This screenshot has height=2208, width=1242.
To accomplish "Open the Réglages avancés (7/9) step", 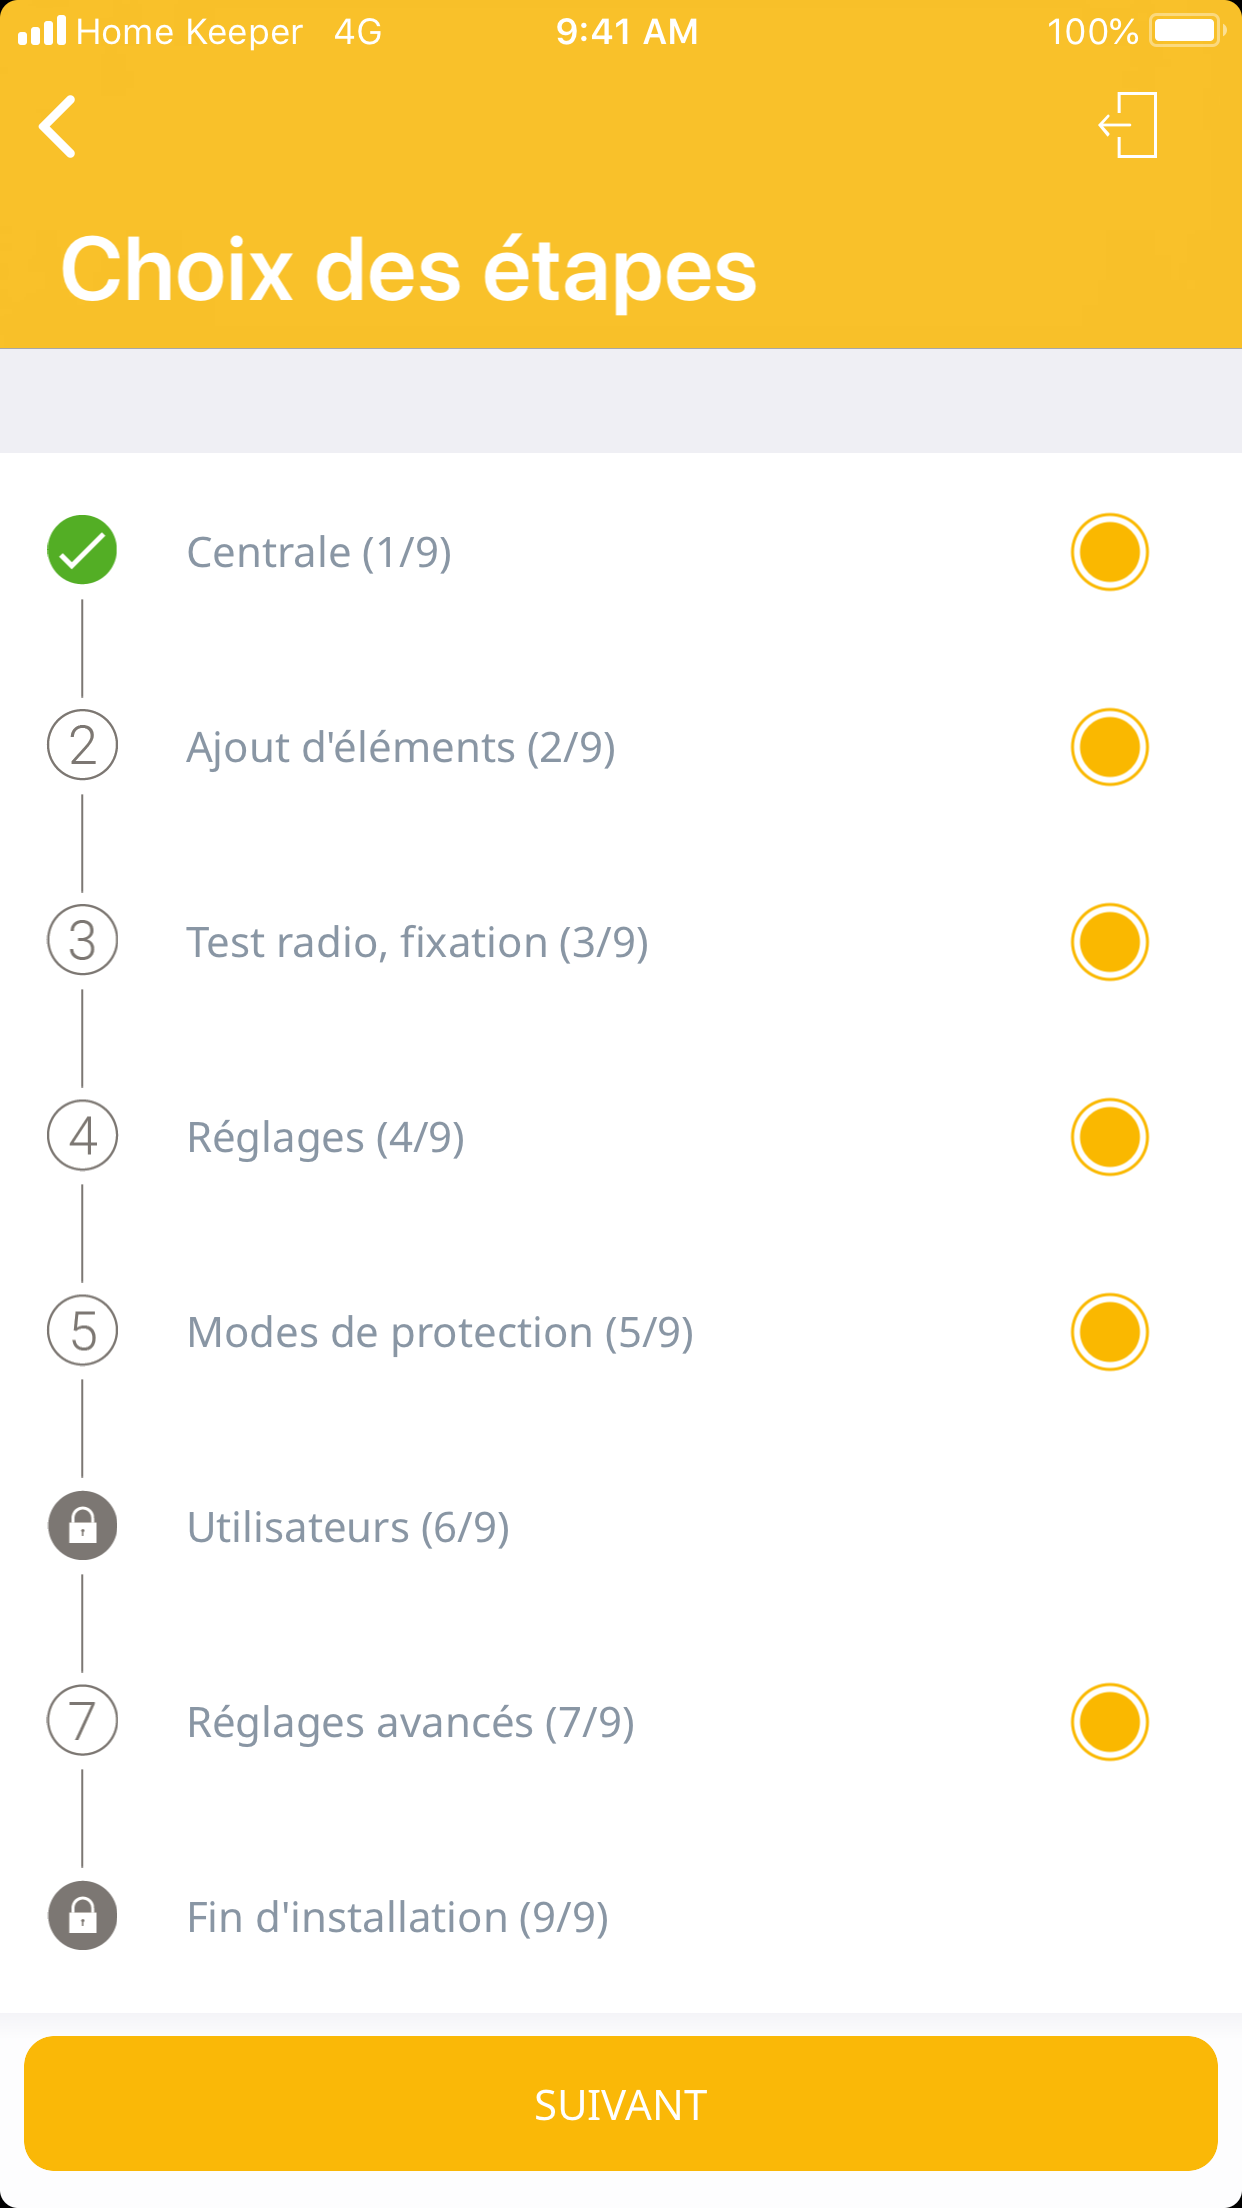I will point(410,1722).
